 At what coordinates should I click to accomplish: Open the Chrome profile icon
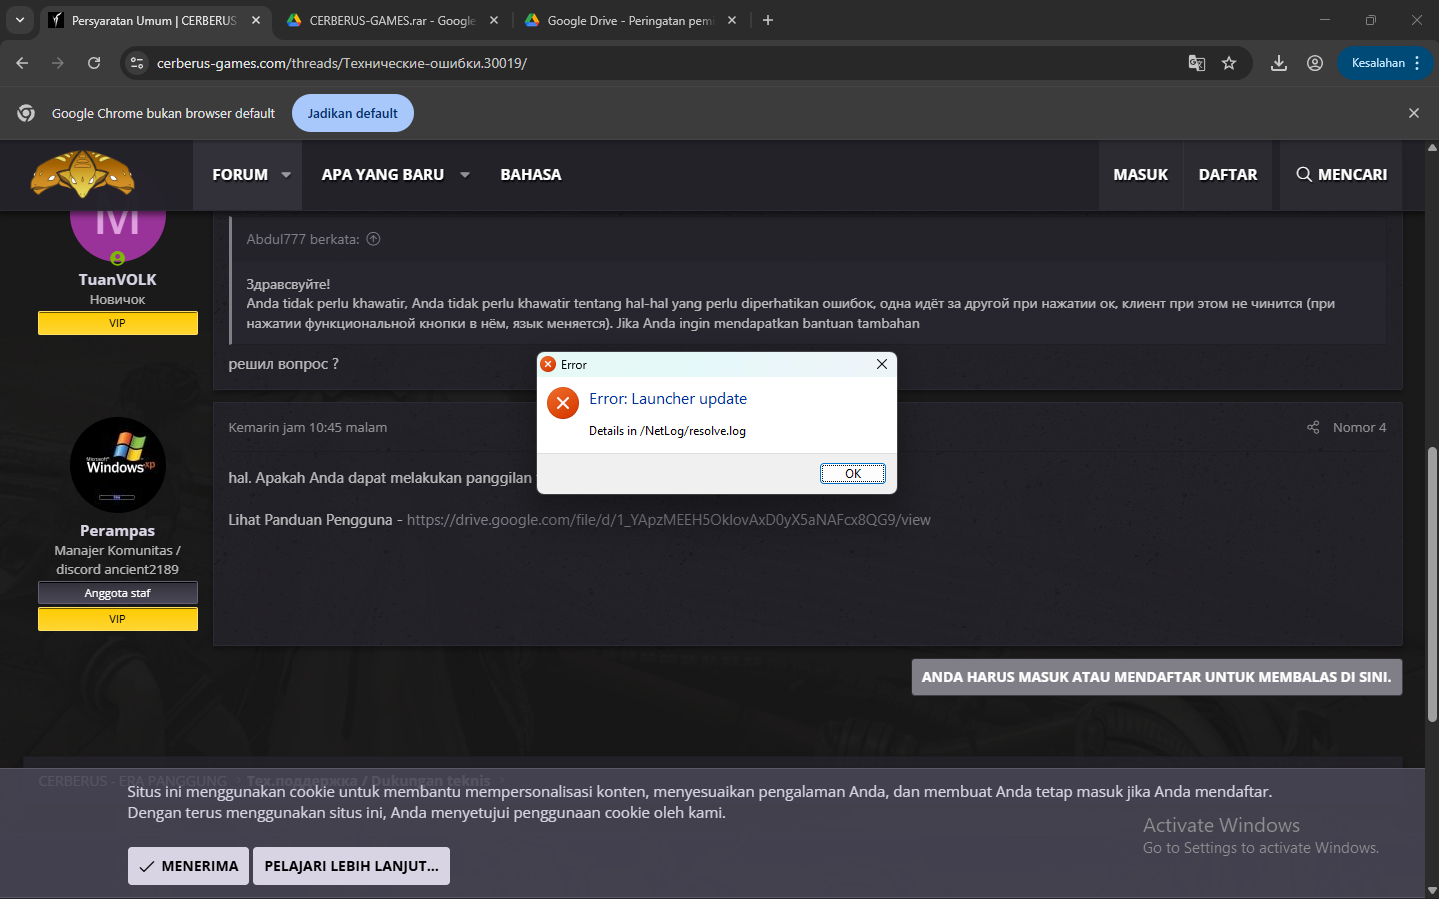(x=1315, y=62)
